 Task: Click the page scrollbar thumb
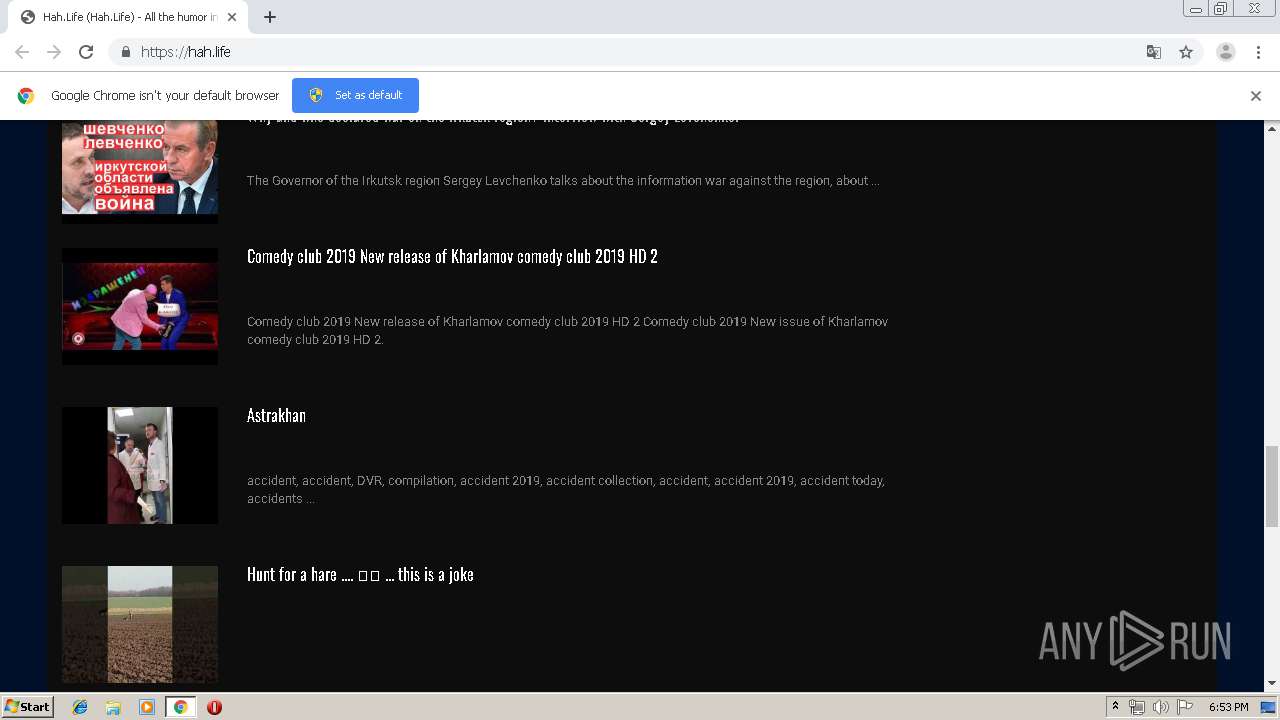pyautogui.click(x=1272, y=485)
